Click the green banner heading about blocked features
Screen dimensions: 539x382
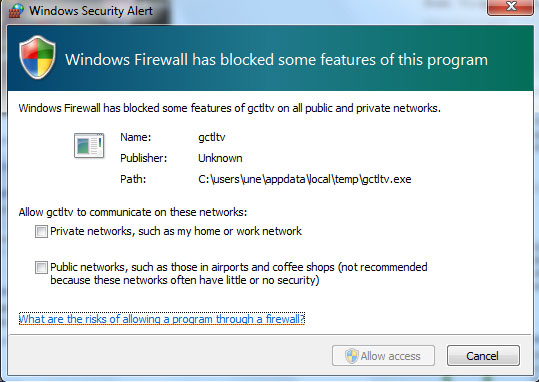click(276, 60)
